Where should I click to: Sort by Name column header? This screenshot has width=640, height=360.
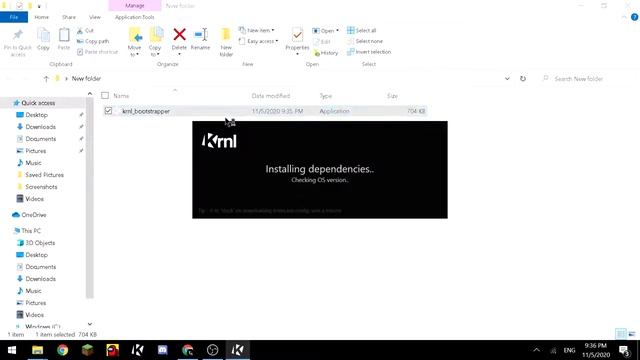pyautogui.click(x=121, y=96)
